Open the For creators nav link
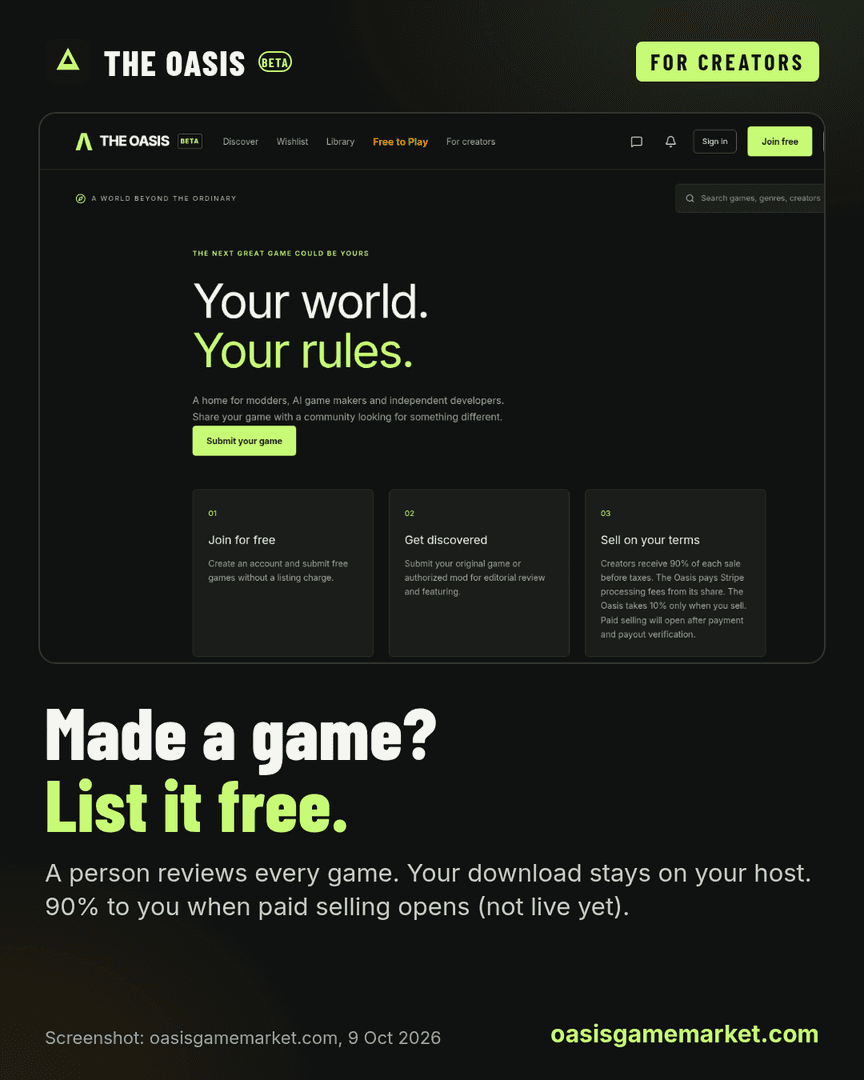 471,142
